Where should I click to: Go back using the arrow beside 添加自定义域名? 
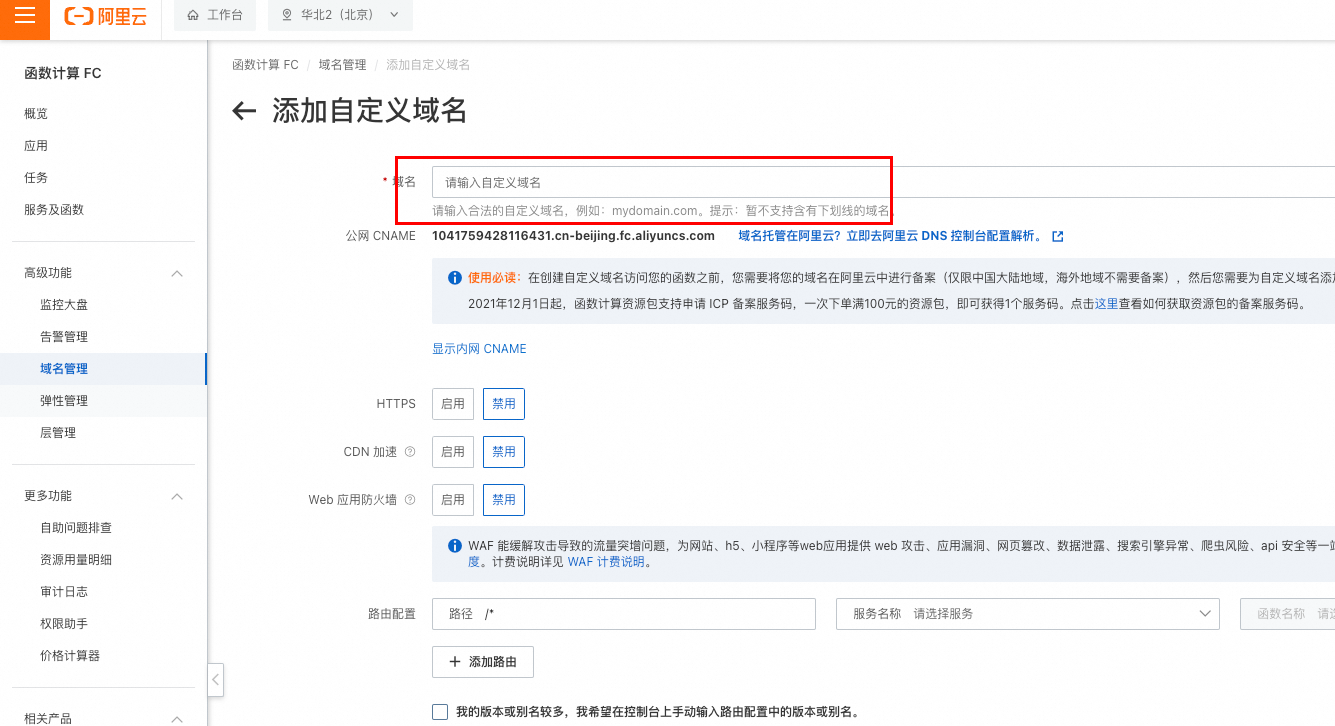(244, 111)
